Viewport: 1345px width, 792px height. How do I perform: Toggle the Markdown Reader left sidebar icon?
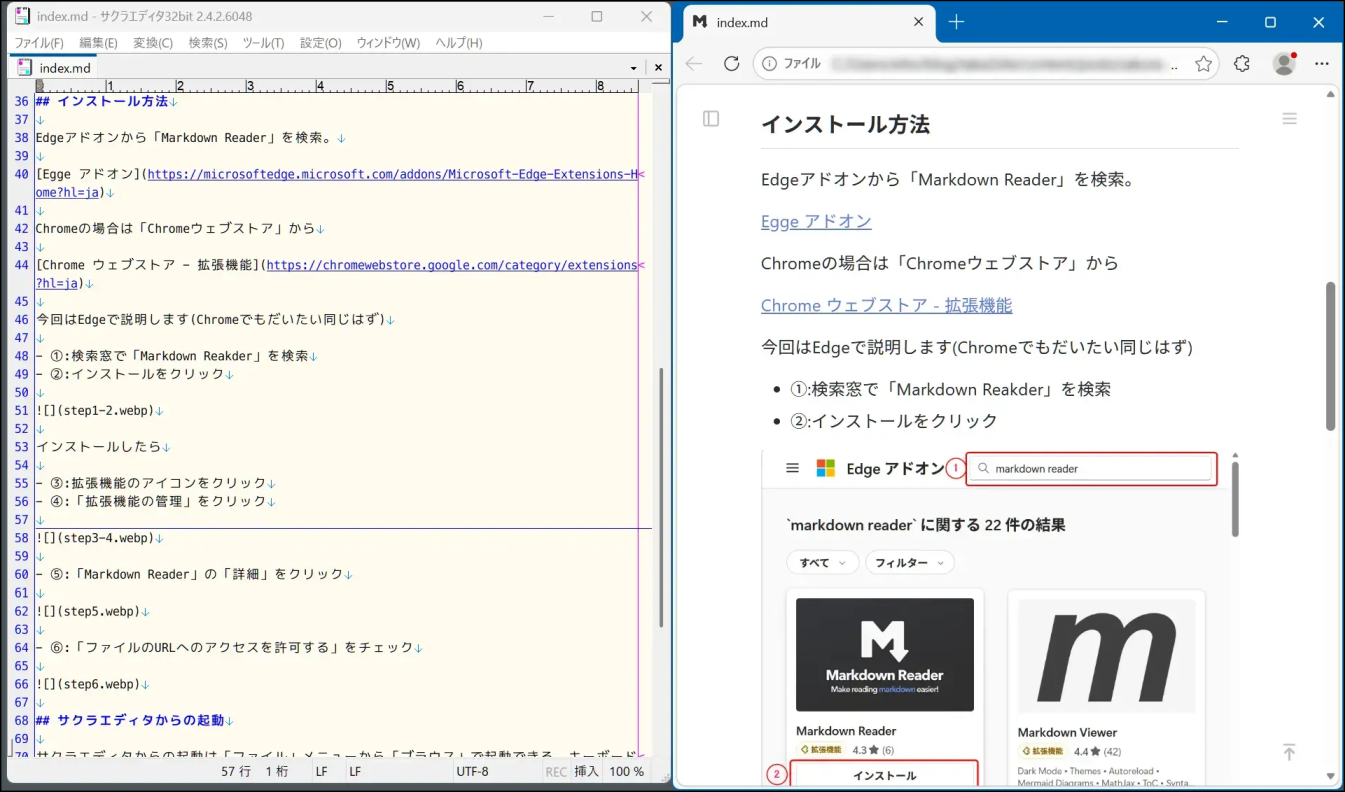[711, 119]
